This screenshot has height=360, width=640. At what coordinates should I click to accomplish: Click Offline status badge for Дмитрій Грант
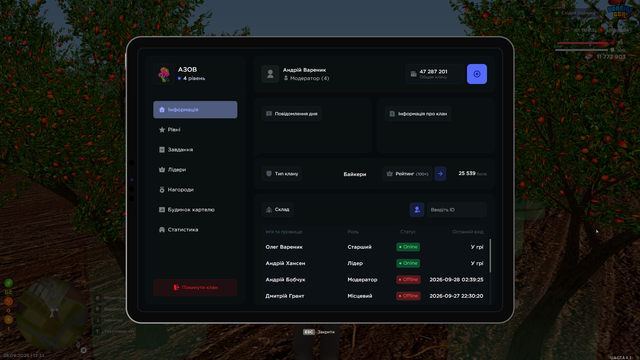408,296
